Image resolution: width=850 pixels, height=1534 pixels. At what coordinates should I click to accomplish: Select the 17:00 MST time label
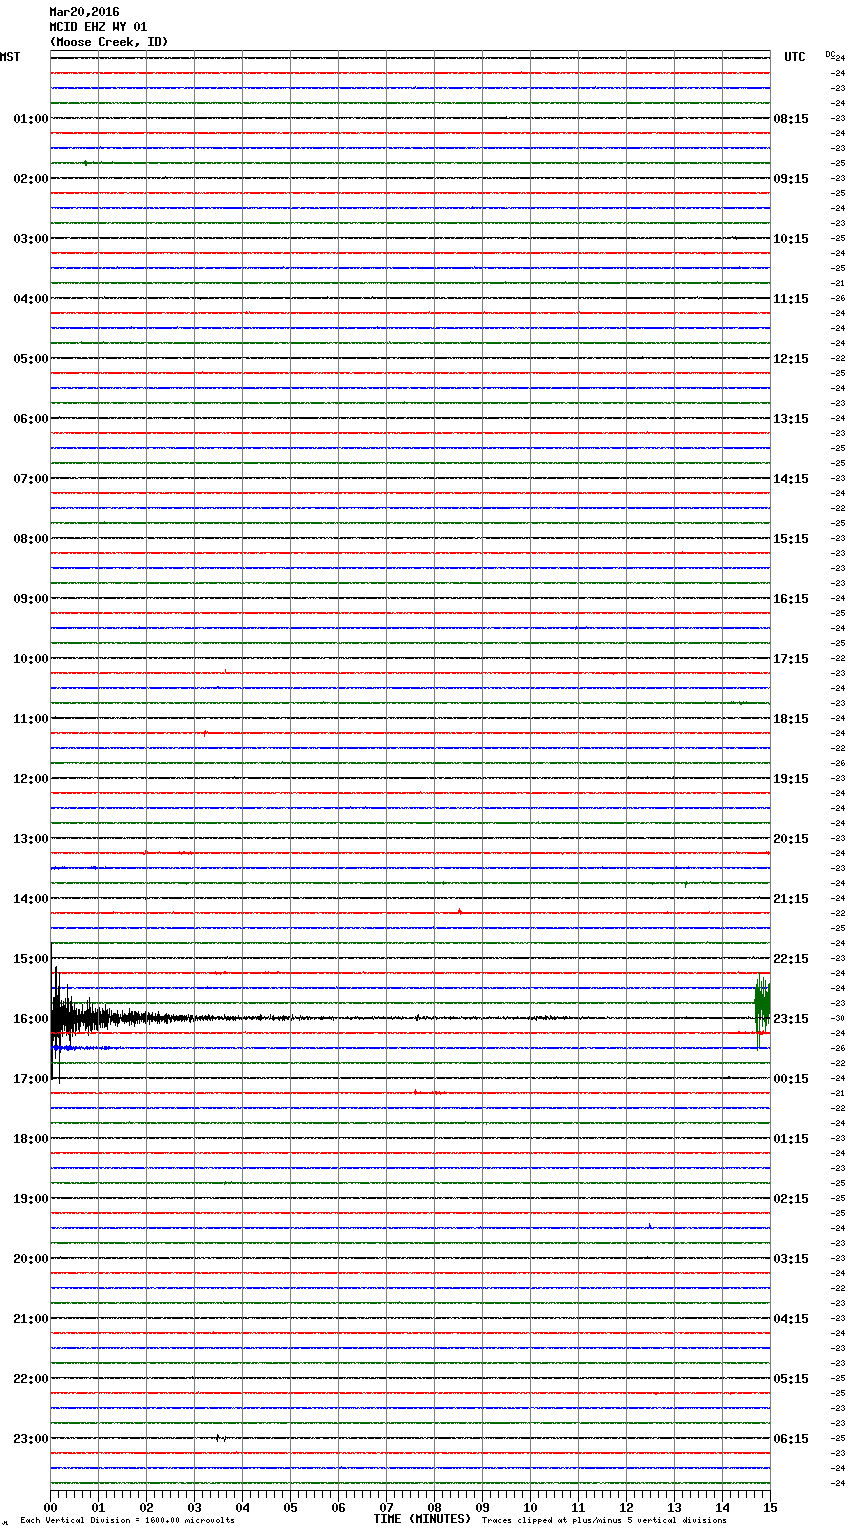pos(31,1079)
